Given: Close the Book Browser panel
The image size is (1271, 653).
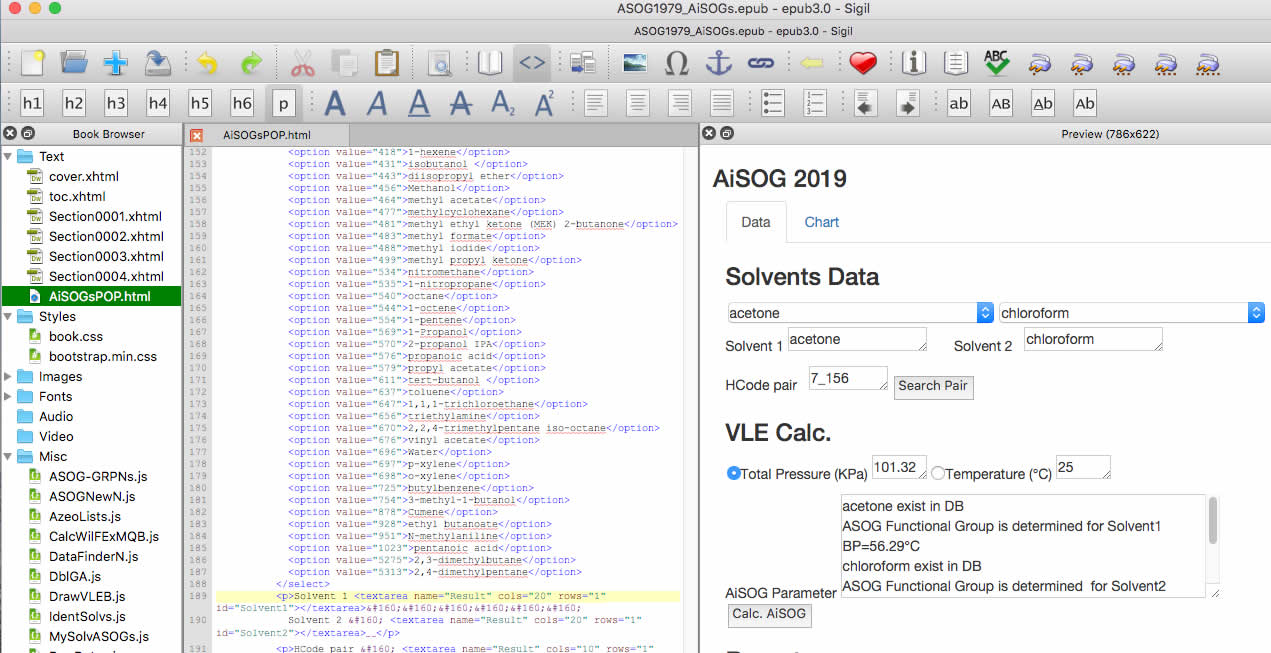Looking at the screenshot, I should point(9,134).
